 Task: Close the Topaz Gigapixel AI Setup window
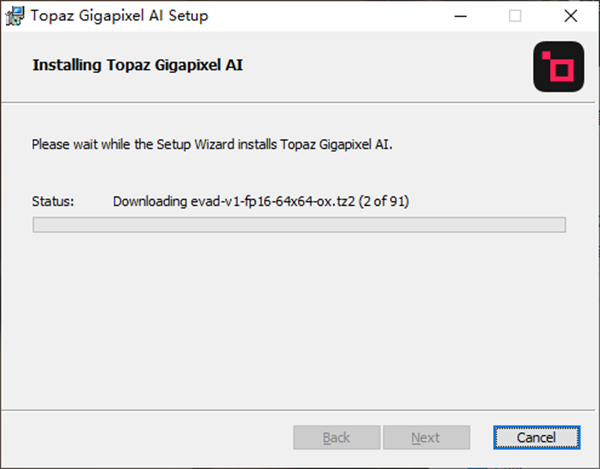569,17
